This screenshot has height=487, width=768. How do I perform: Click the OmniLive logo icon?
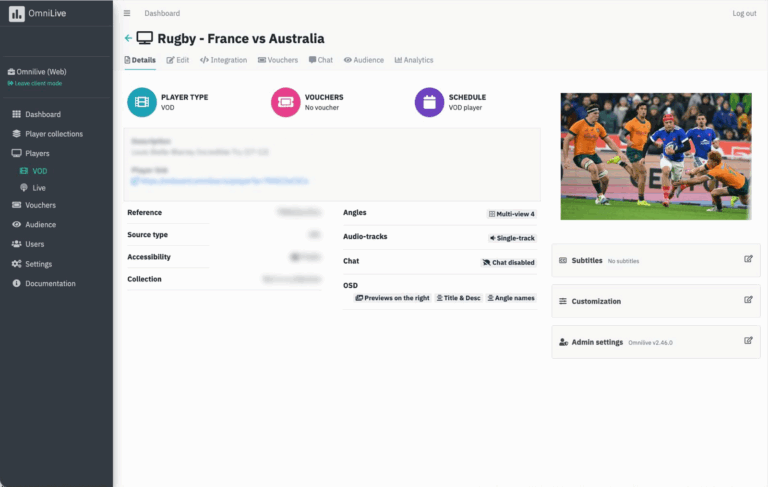17,14
